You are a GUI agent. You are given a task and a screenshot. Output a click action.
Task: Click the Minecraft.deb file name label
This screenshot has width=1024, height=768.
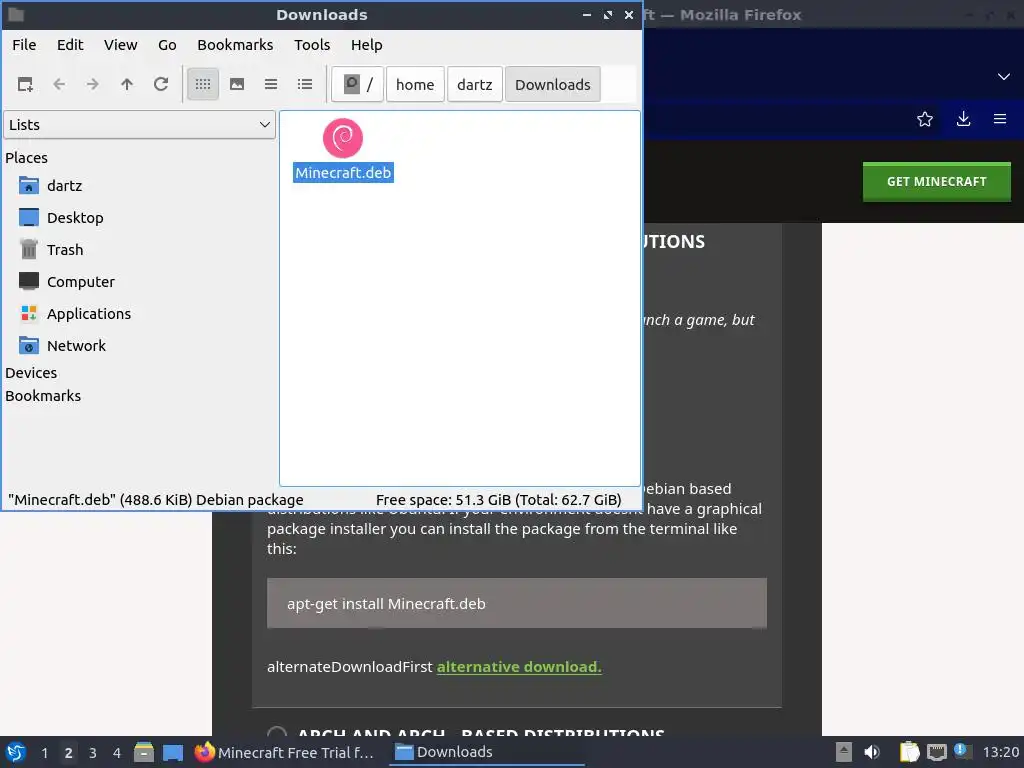click(x=343, y=172)
